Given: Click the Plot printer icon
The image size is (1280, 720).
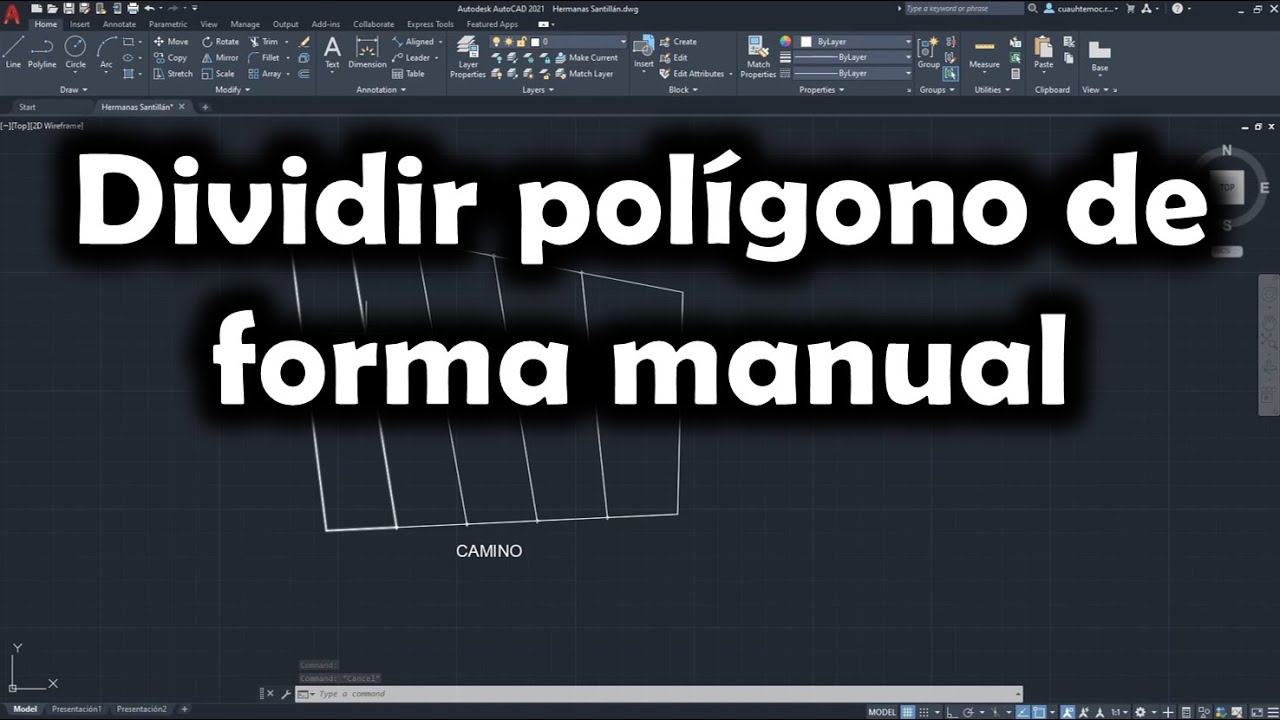Looking at the screenshot, I should click(x=133, y=8).
